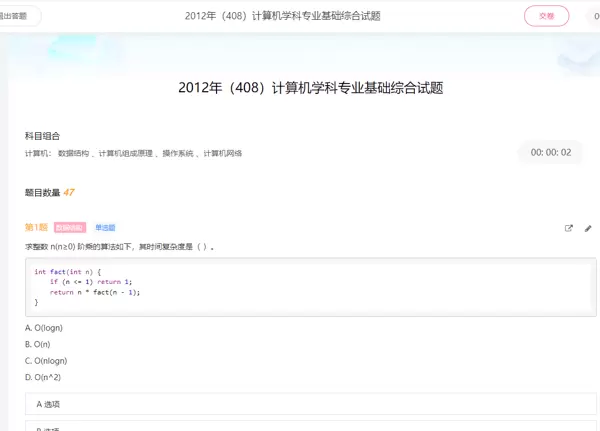
Task: Click the answer text A. O(logn)
Action: pos(46,327)
